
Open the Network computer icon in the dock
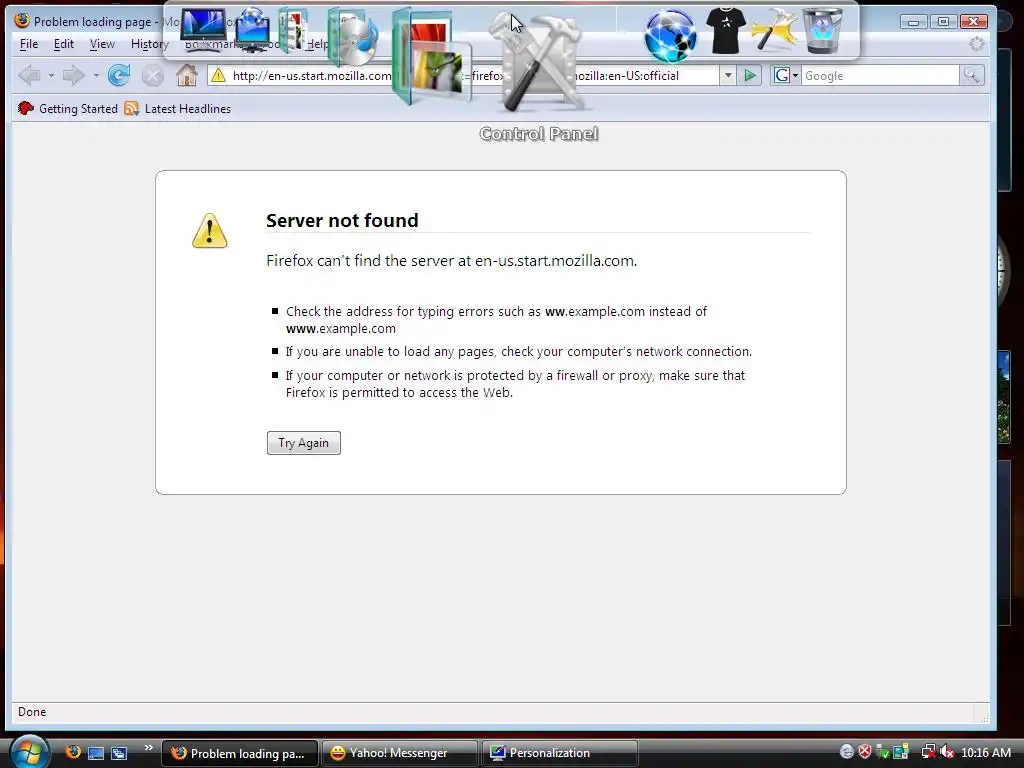tap(253, 29)
